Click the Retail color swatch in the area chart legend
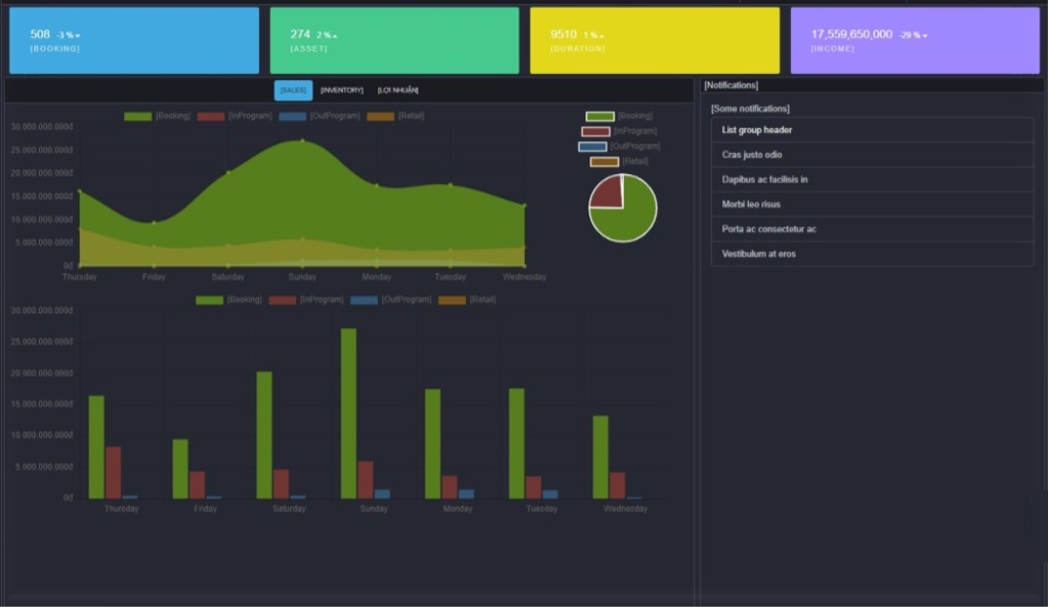The width and height of the screenshot is (1048, 607). tap(381, 116)
